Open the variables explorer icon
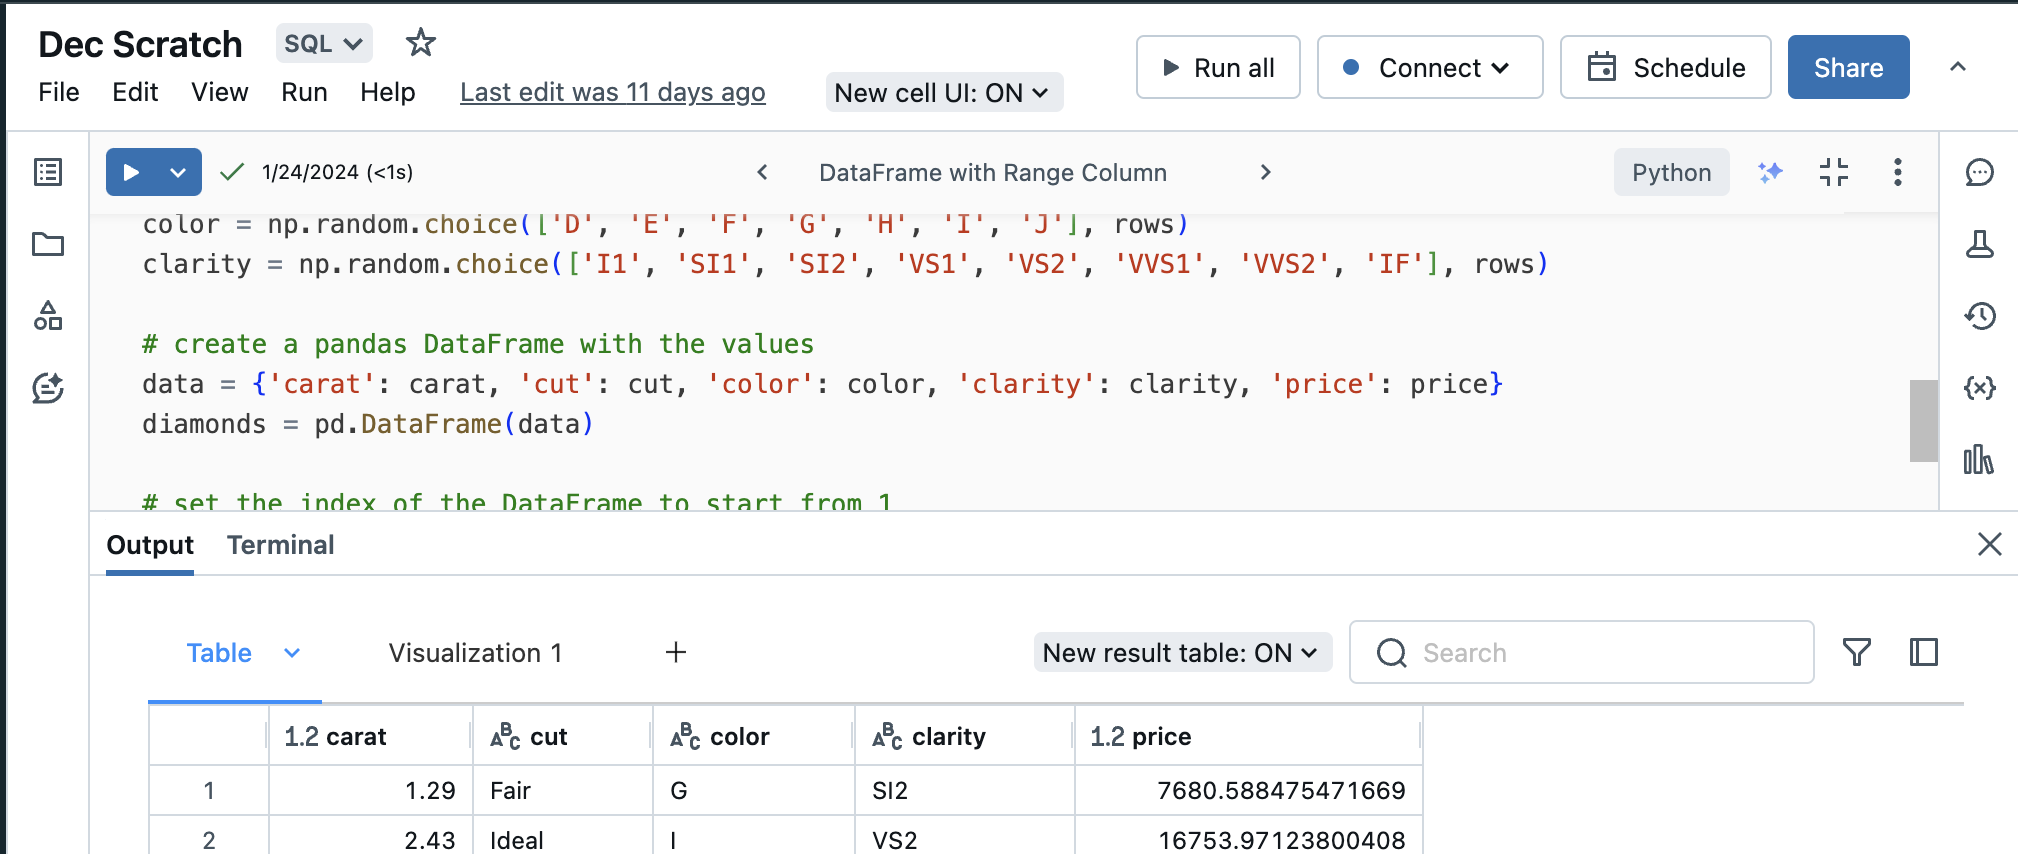2018x854 pixels. (1979, 387)
